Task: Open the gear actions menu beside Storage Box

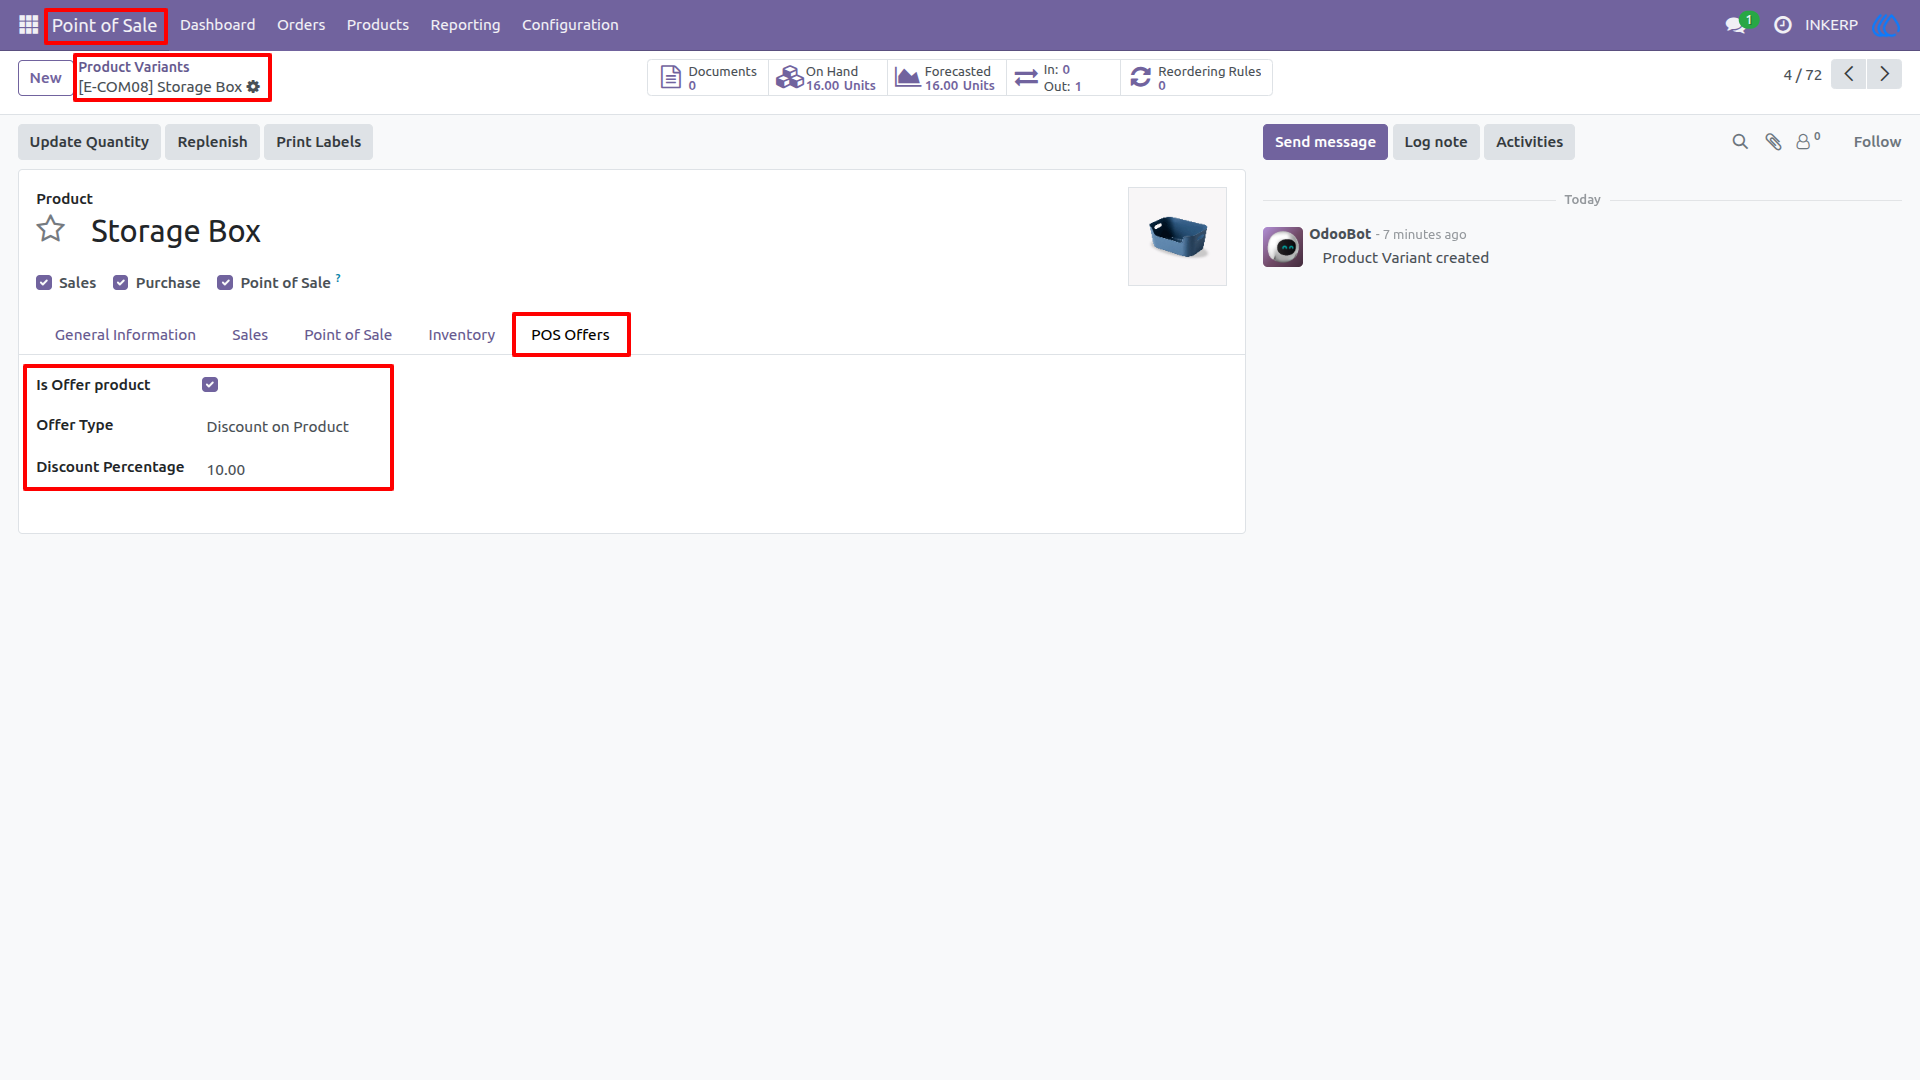Action: coord(253,87)
